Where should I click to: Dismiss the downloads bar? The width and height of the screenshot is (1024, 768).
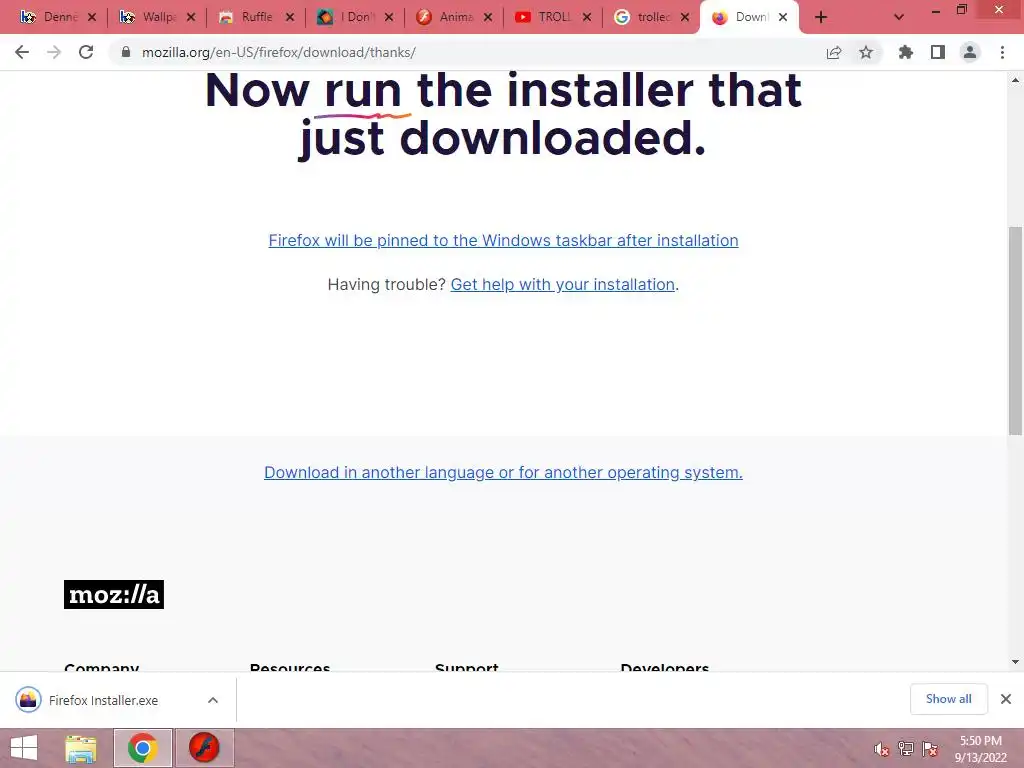(1006, 699)
